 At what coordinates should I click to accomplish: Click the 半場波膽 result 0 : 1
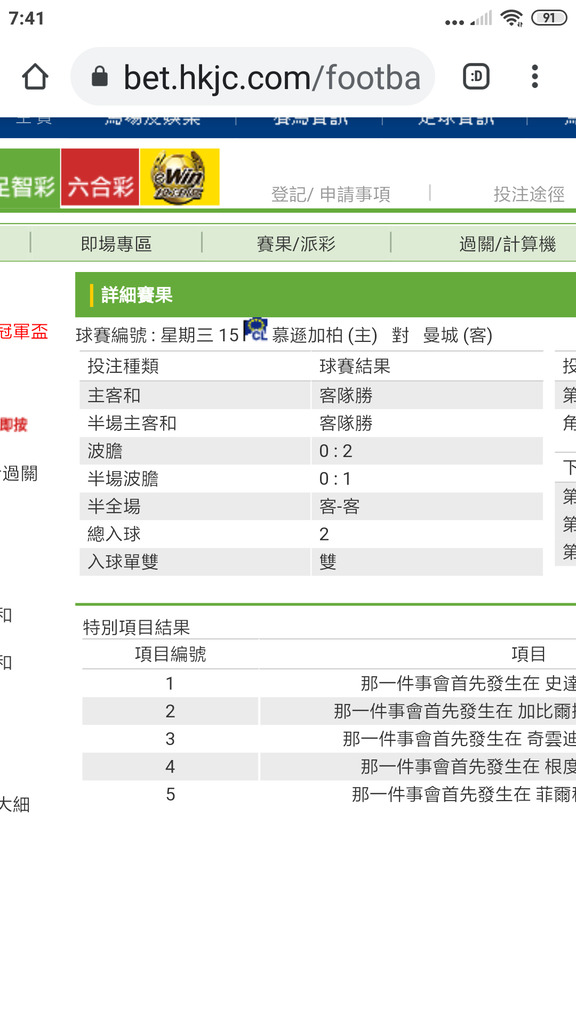pyautogui.click(x=335, y=479)
